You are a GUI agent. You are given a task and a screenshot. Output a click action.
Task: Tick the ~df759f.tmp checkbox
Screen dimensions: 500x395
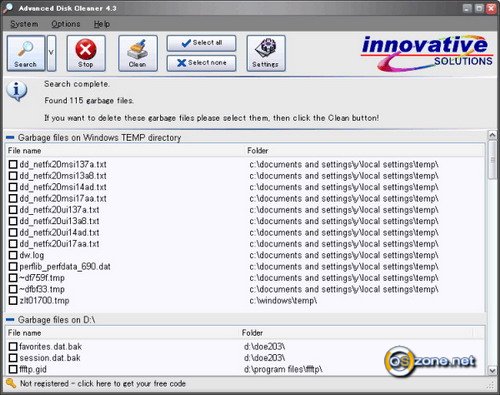pyautogui.click(x=13, y=278)
